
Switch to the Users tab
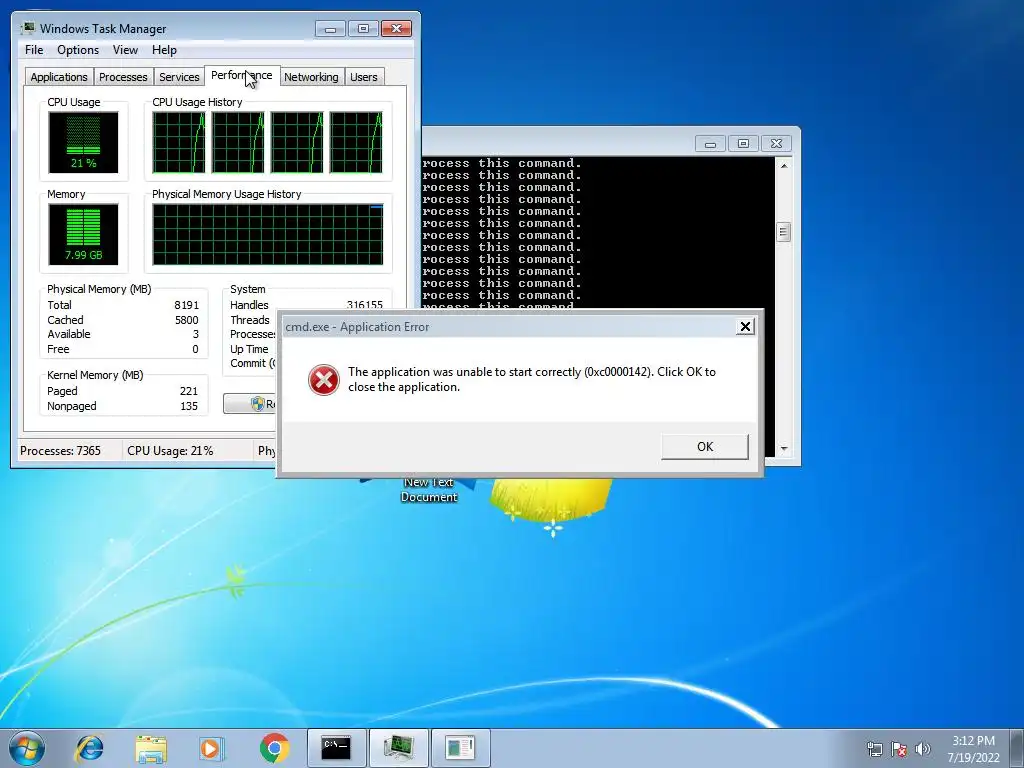(x=363, y=77)
